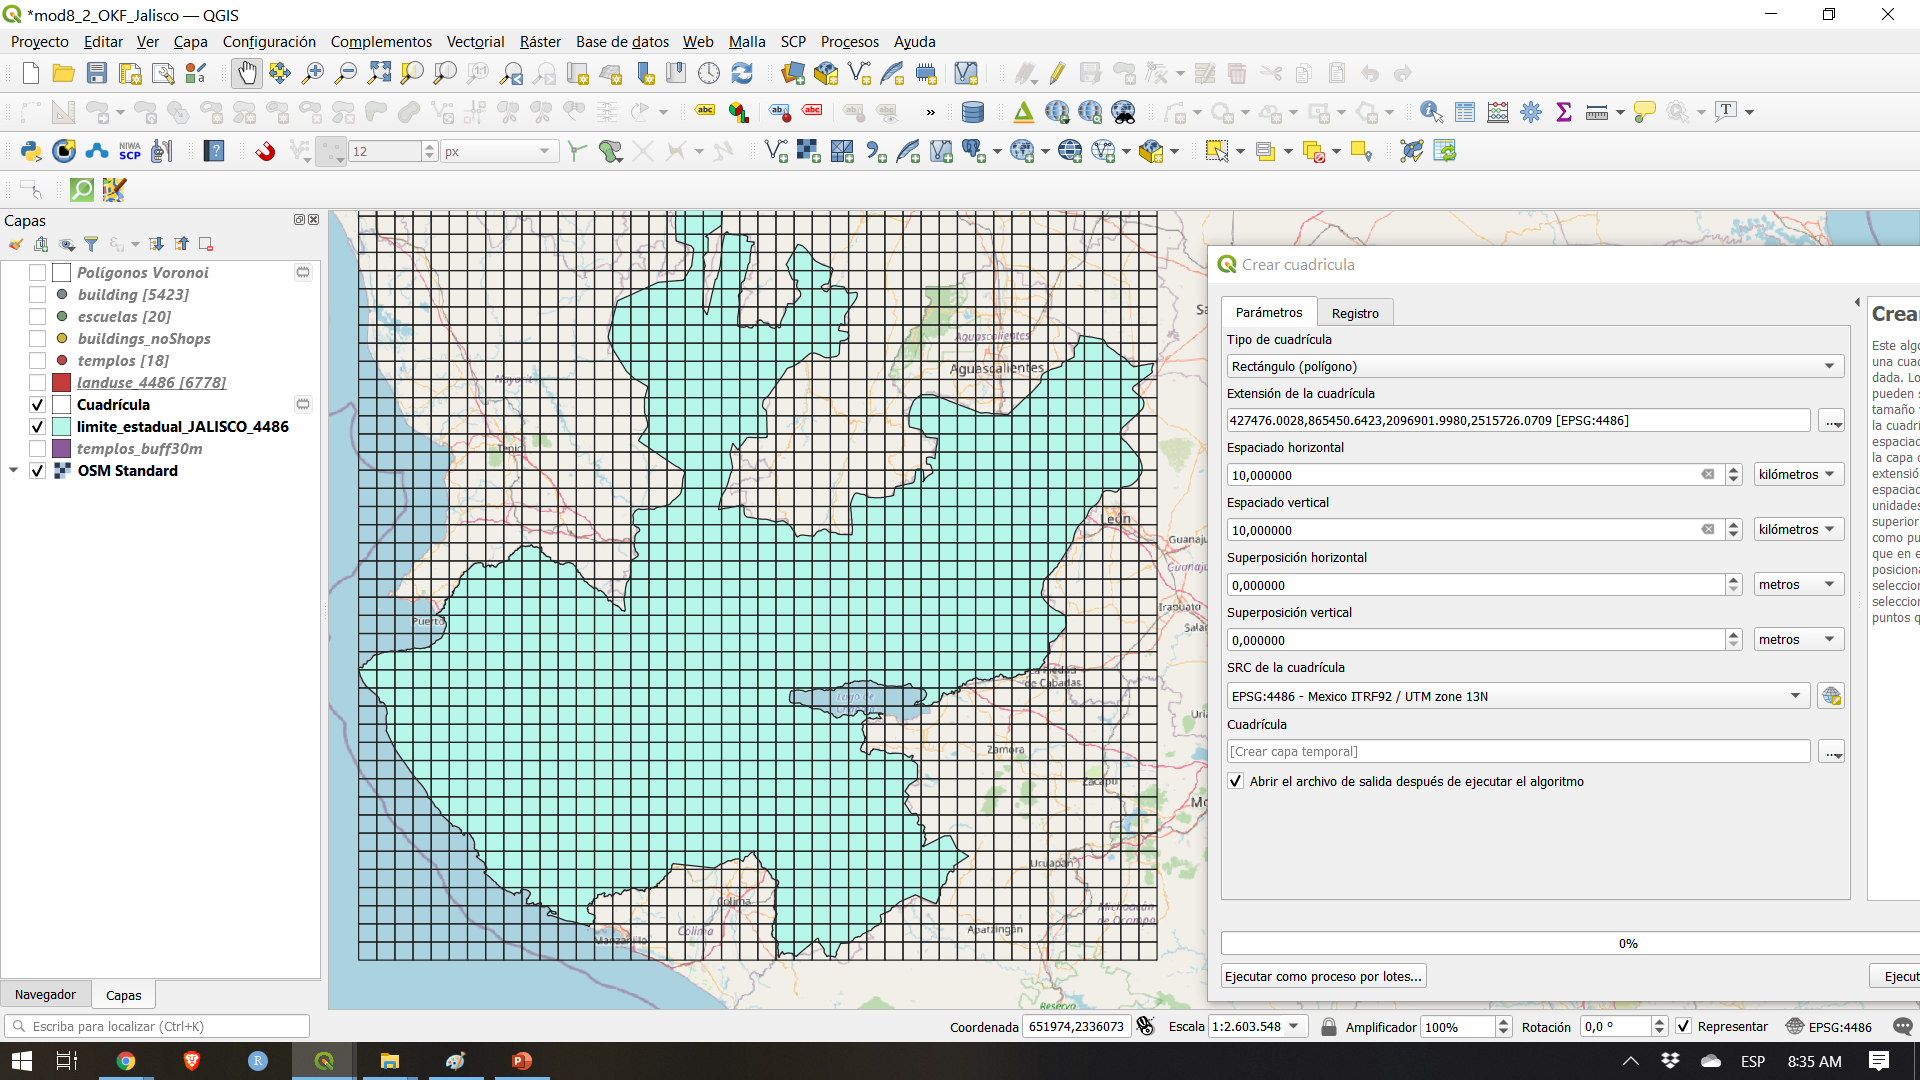Switch to the Navegador panel tab

tap(45, 994)
